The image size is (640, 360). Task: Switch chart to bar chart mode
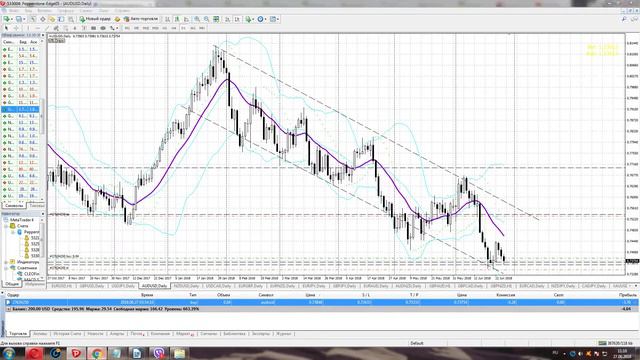point(167,19)
